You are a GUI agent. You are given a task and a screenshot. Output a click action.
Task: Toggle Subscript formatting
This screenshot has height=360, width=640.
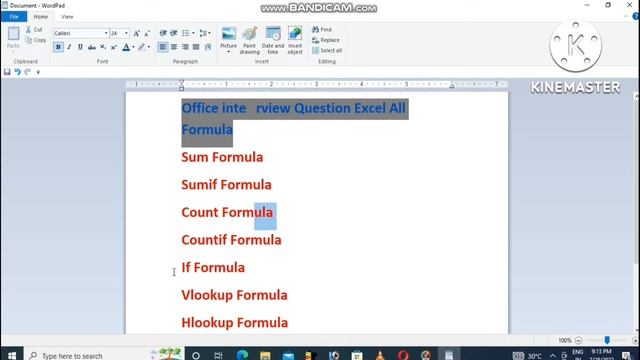[x=103, y=47]
